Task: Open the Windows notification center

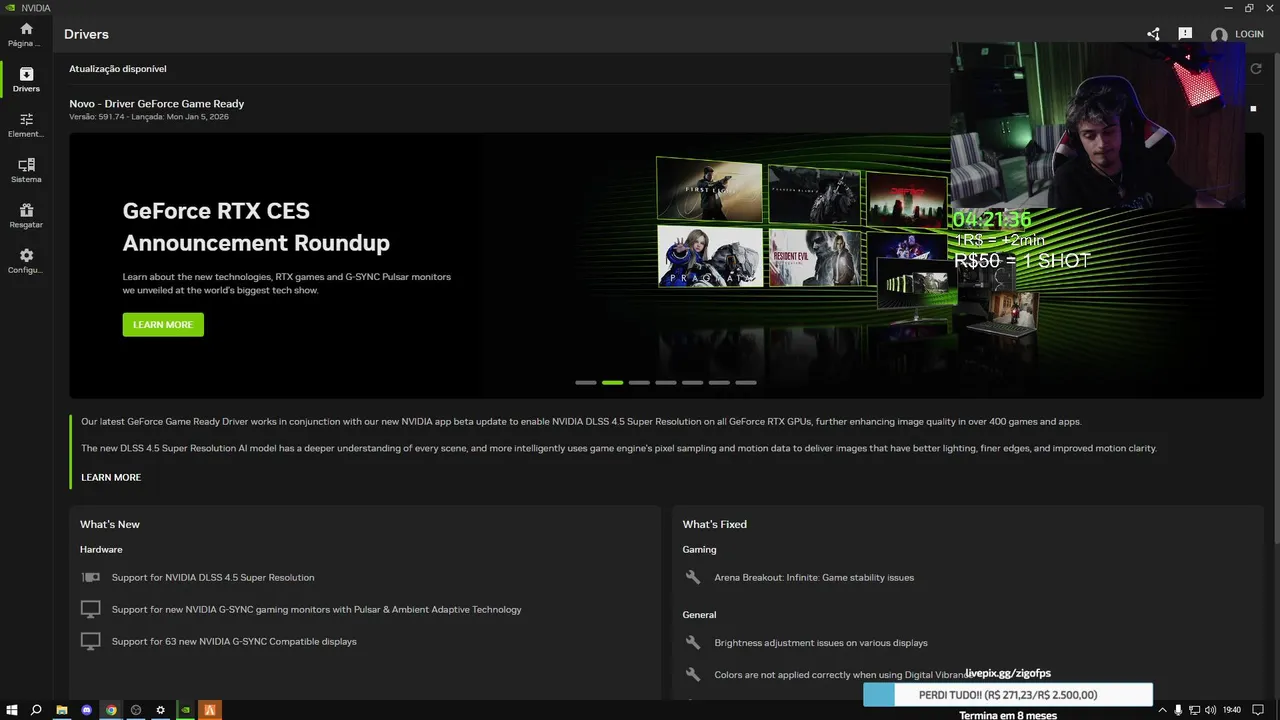Action: pyautogui.click(x=1258, y=710)
